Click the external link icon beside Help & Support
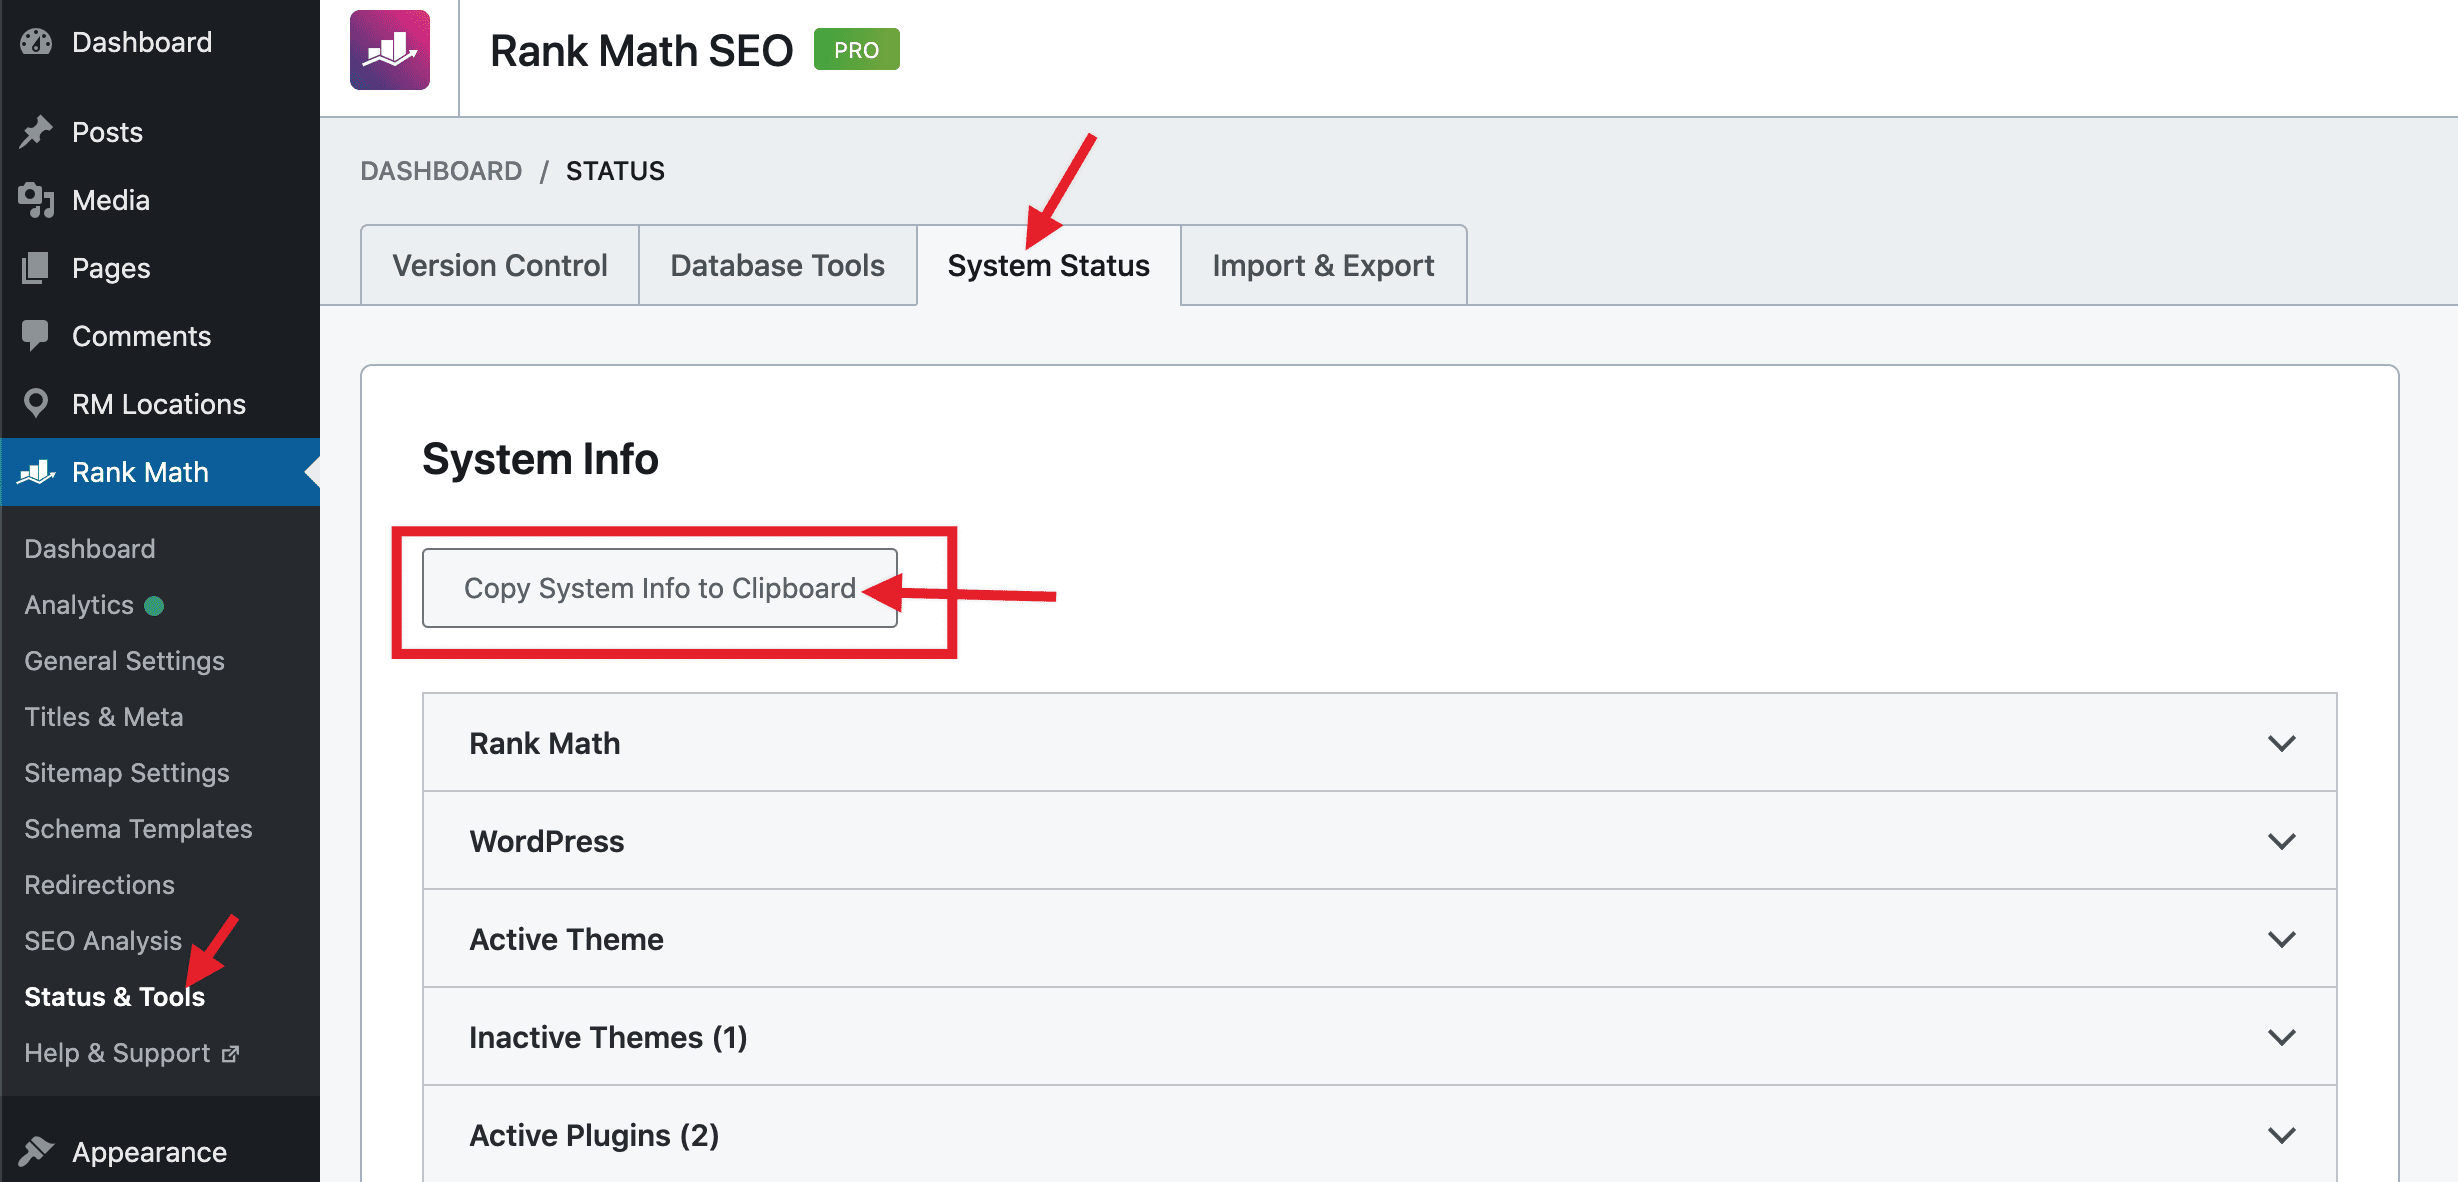The width and height of the screenshot is (2458, 1182). (231, 1053)
